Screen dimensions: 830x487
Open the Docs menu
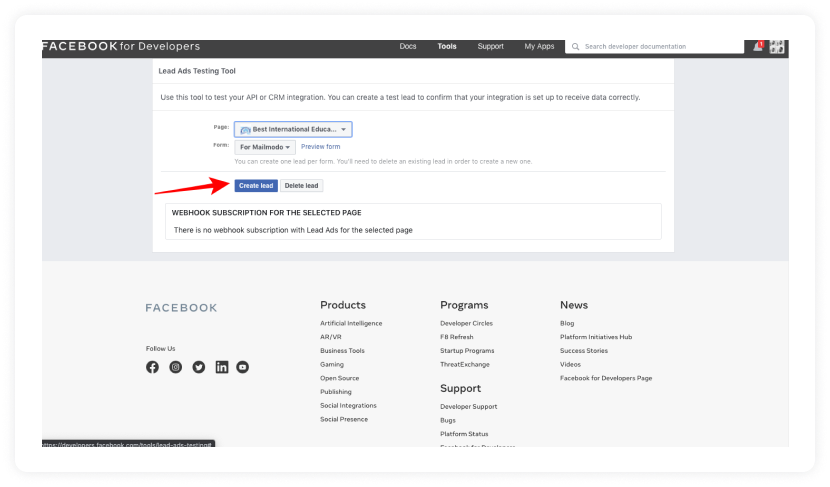(x=408, y=47)
